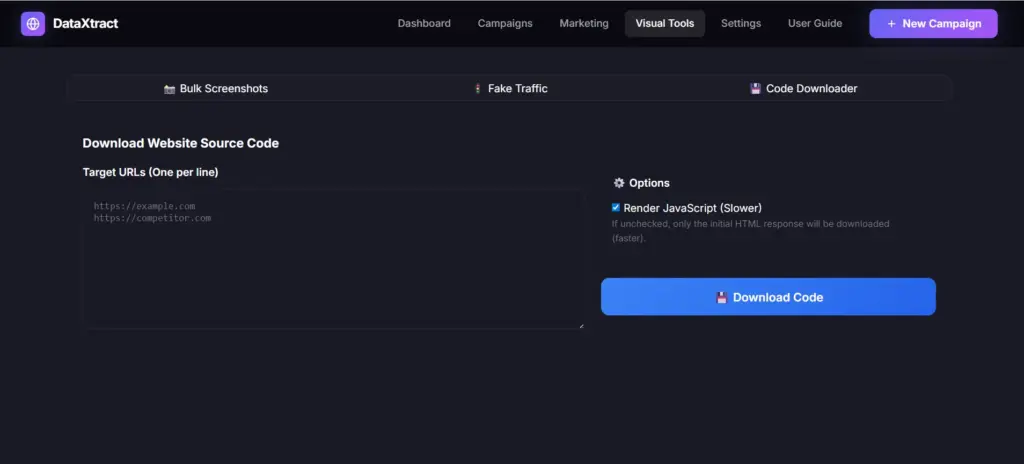Click the Target URLs textarea resize handle
The height and width of the screenshot is (464, 1024).
click(x=581, y=325)
